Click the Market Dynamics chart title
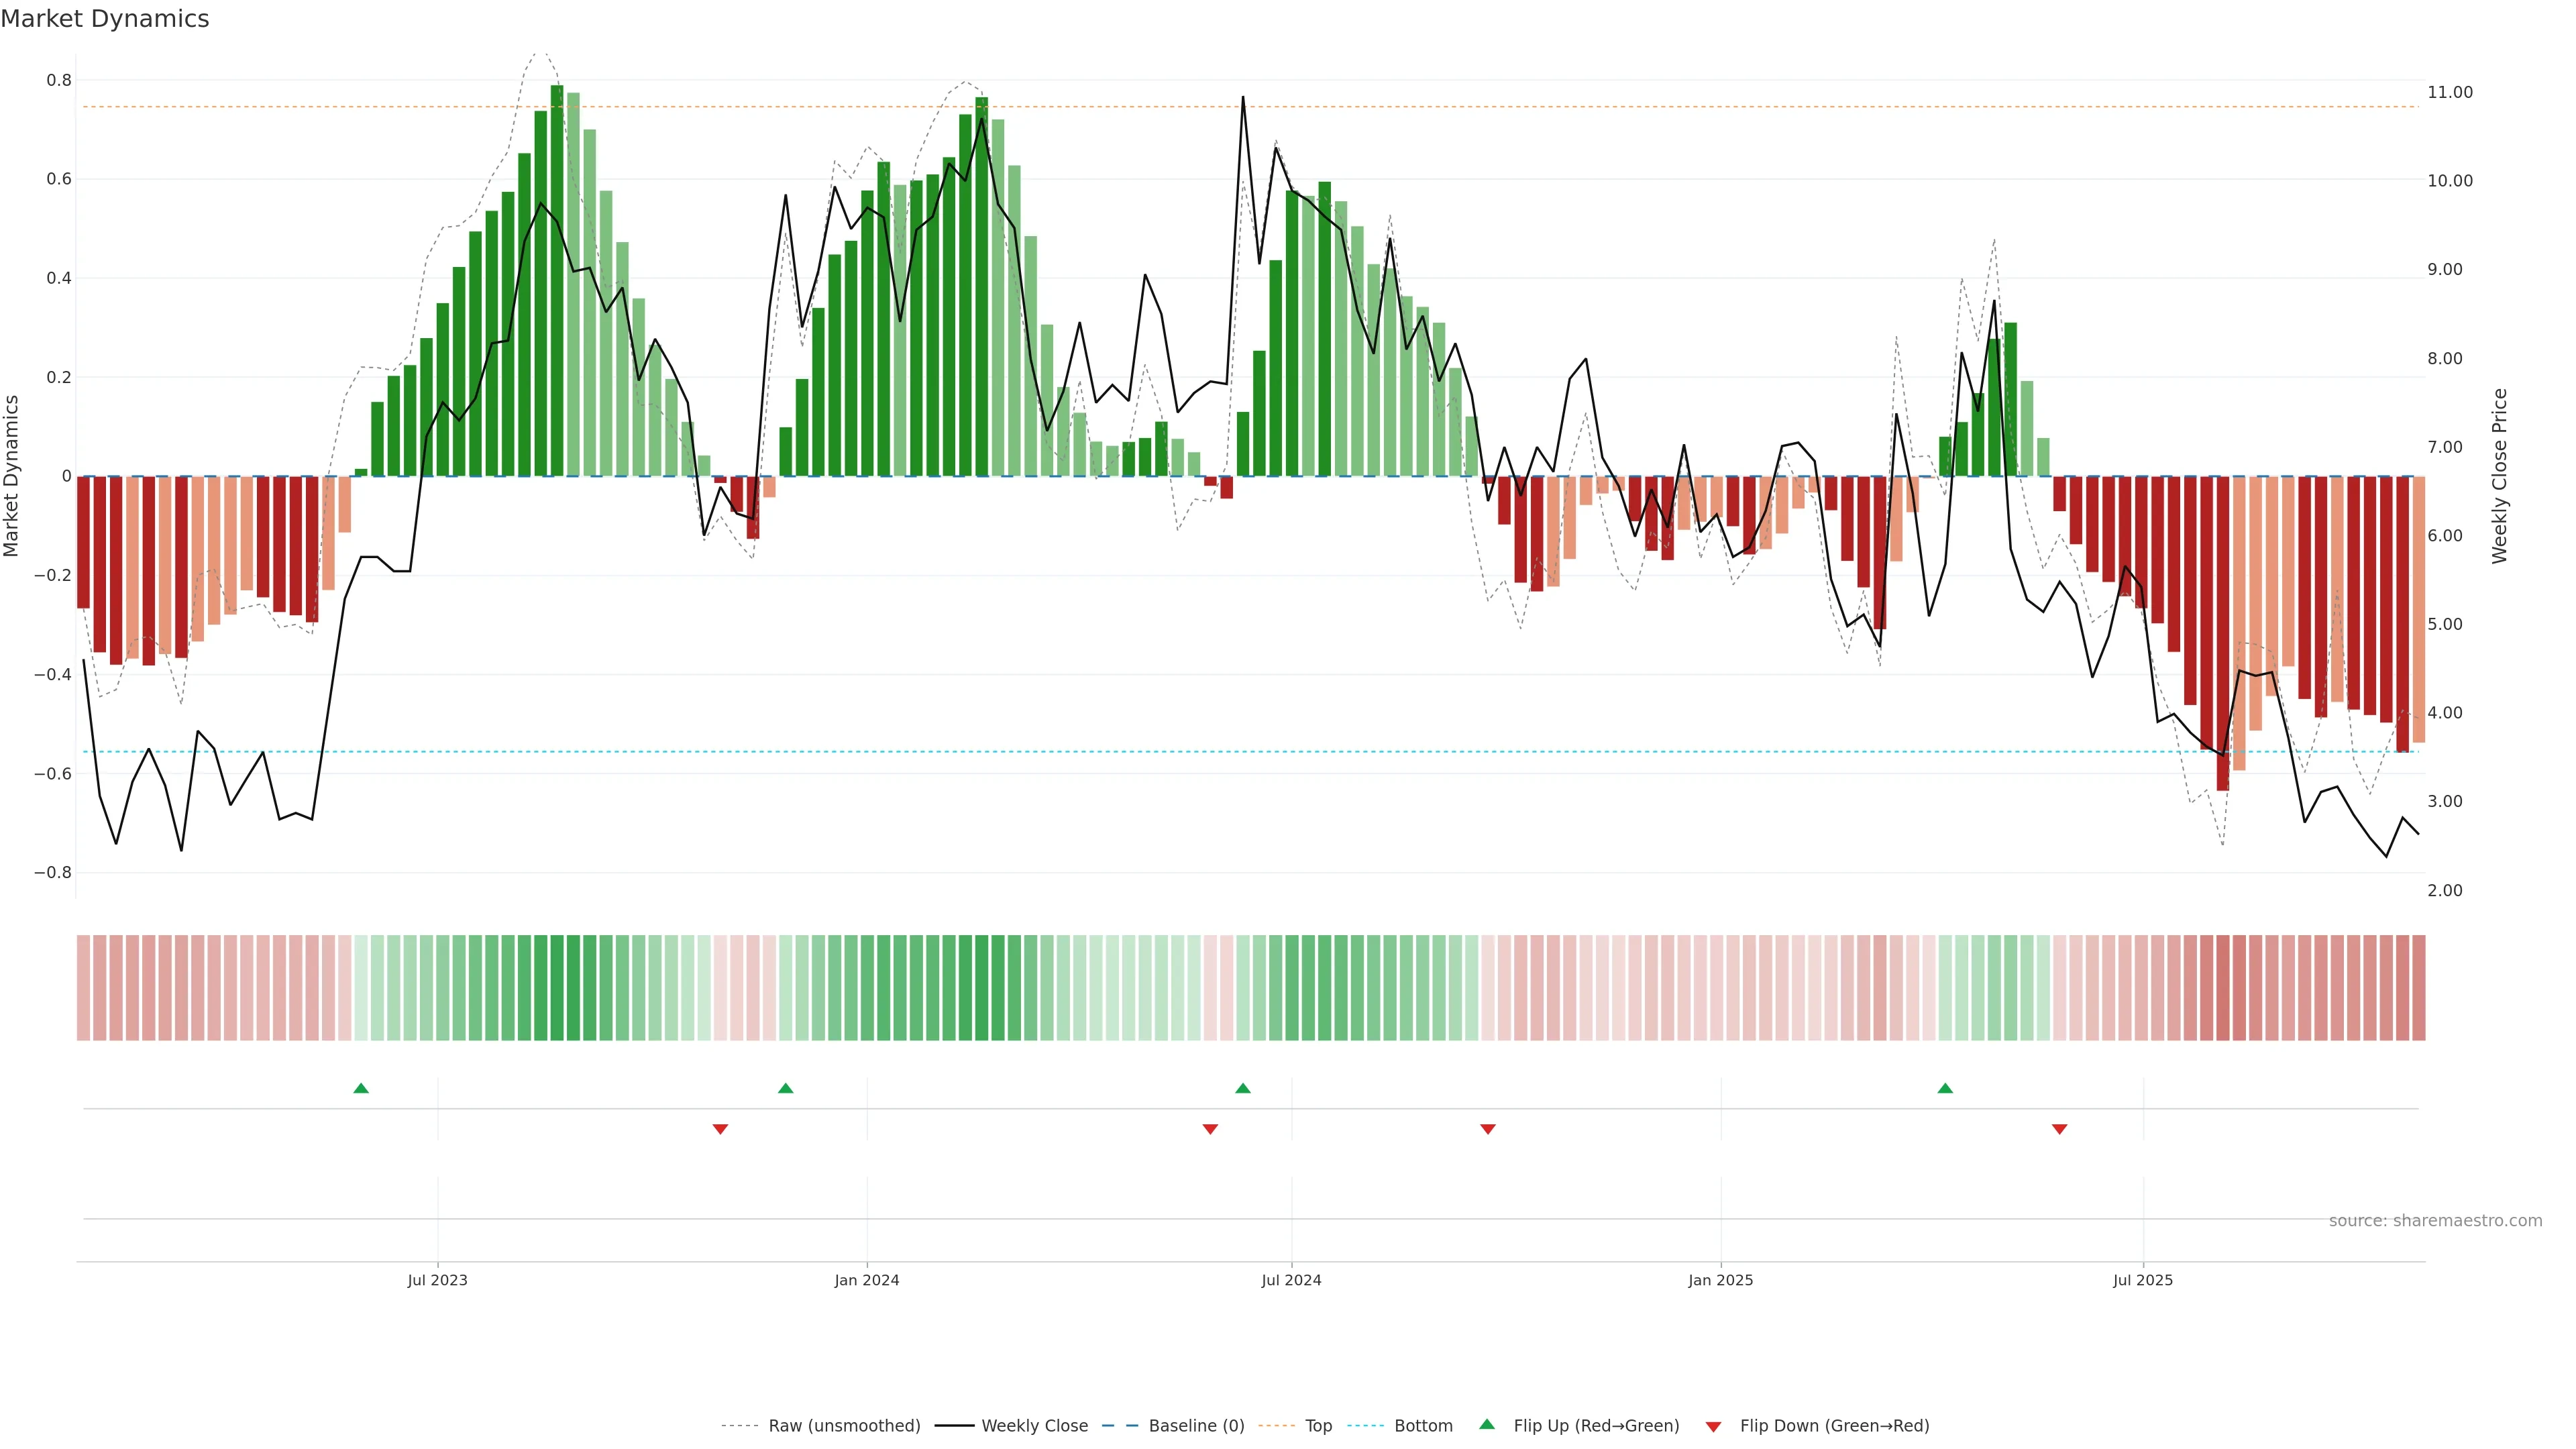The width and height of the screenshot is (2576, 1449). coord(105,19)
